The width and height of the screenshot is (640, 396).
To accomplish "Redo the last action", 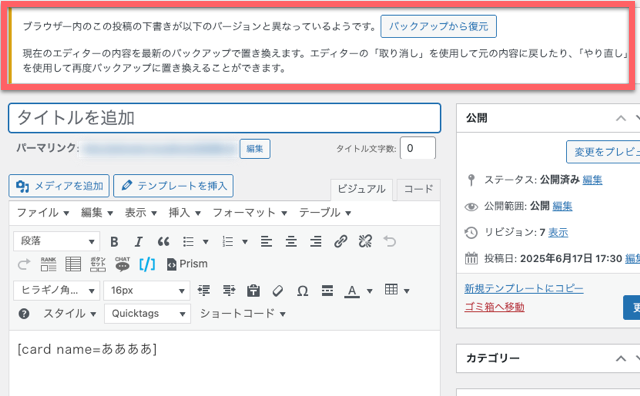I will point(24,265).
